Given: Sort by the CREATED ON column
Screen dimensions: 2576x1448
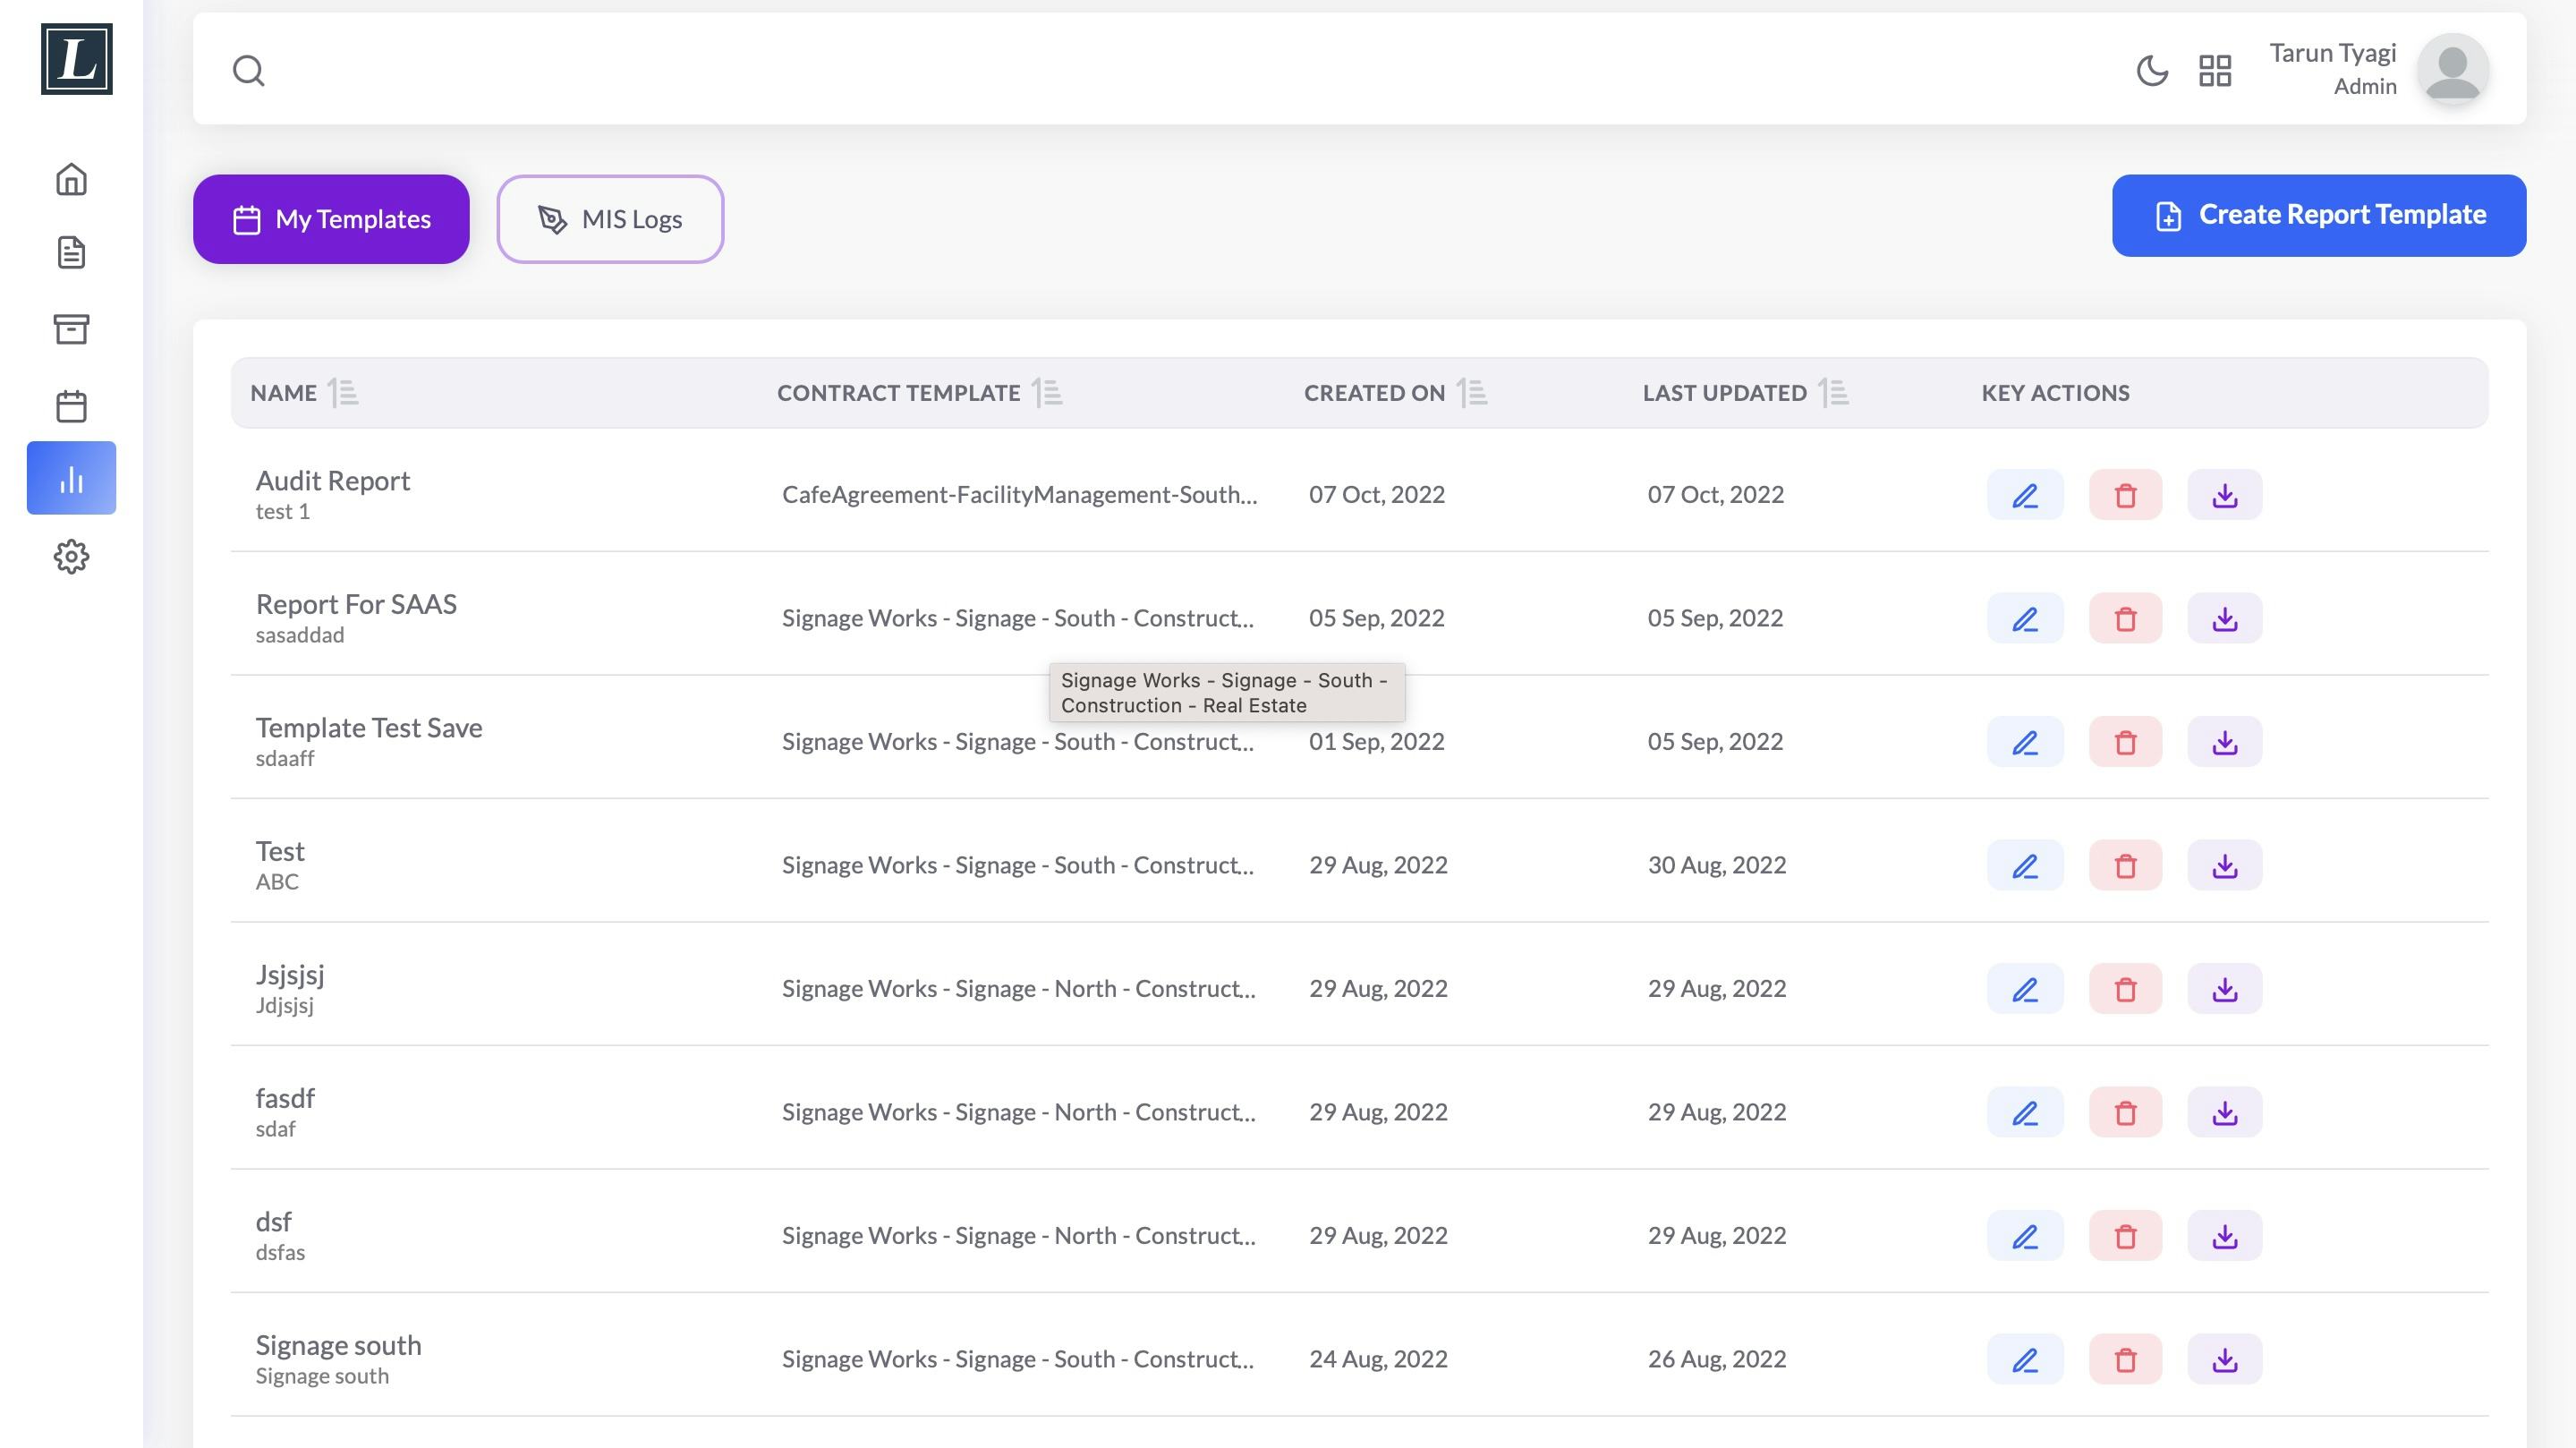Looking at the screenshot, I should [x=1472, y=393].
